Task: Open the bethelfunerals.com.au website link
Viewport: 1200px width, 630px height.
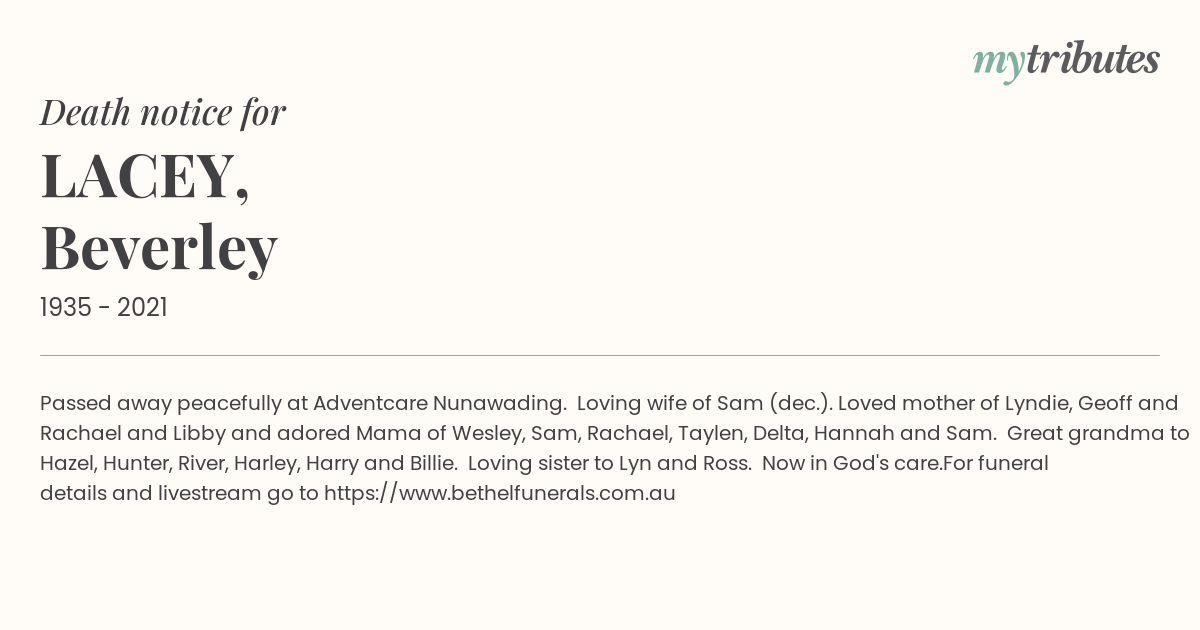Action: [x=500, y=493]
